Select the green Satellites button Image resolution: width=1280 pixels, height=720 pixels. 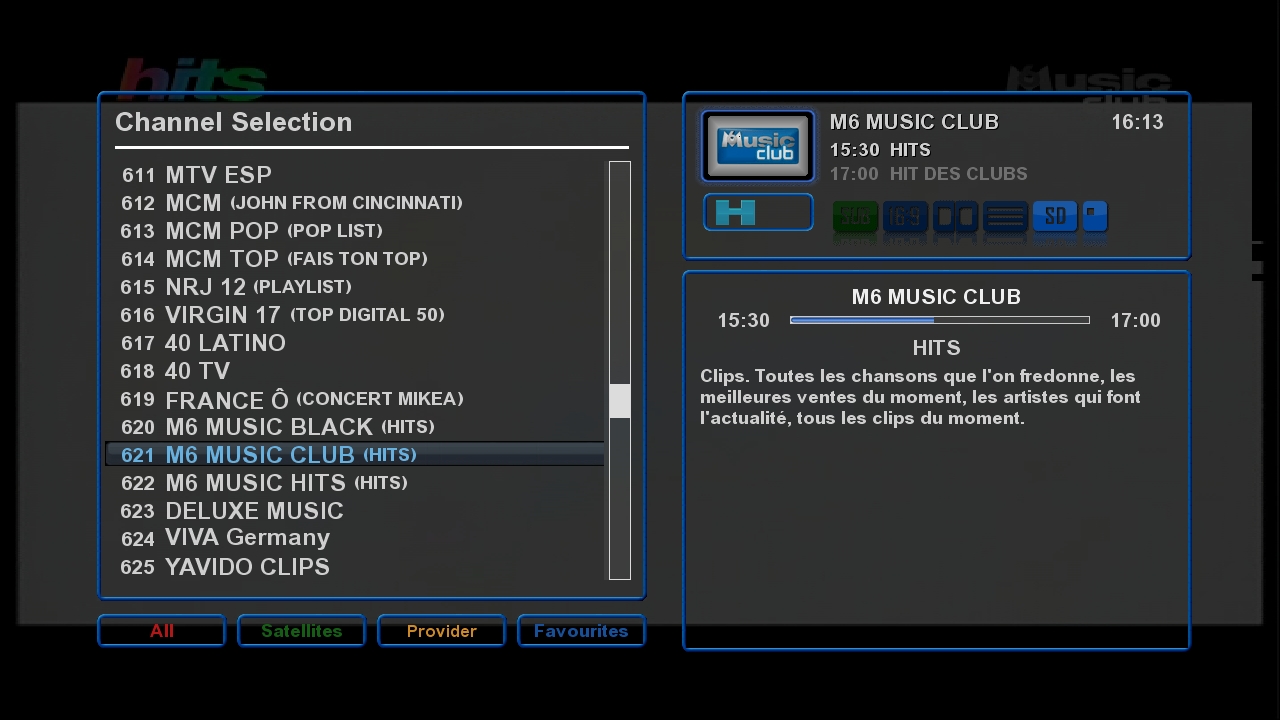coord(301,631)
